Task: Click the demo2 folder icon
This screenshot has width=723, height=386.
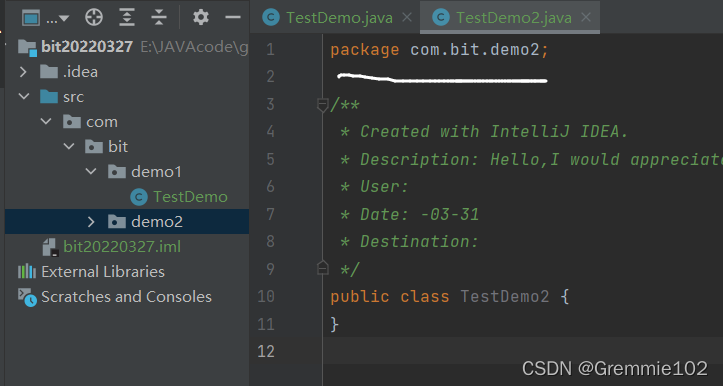Action: 117,222
